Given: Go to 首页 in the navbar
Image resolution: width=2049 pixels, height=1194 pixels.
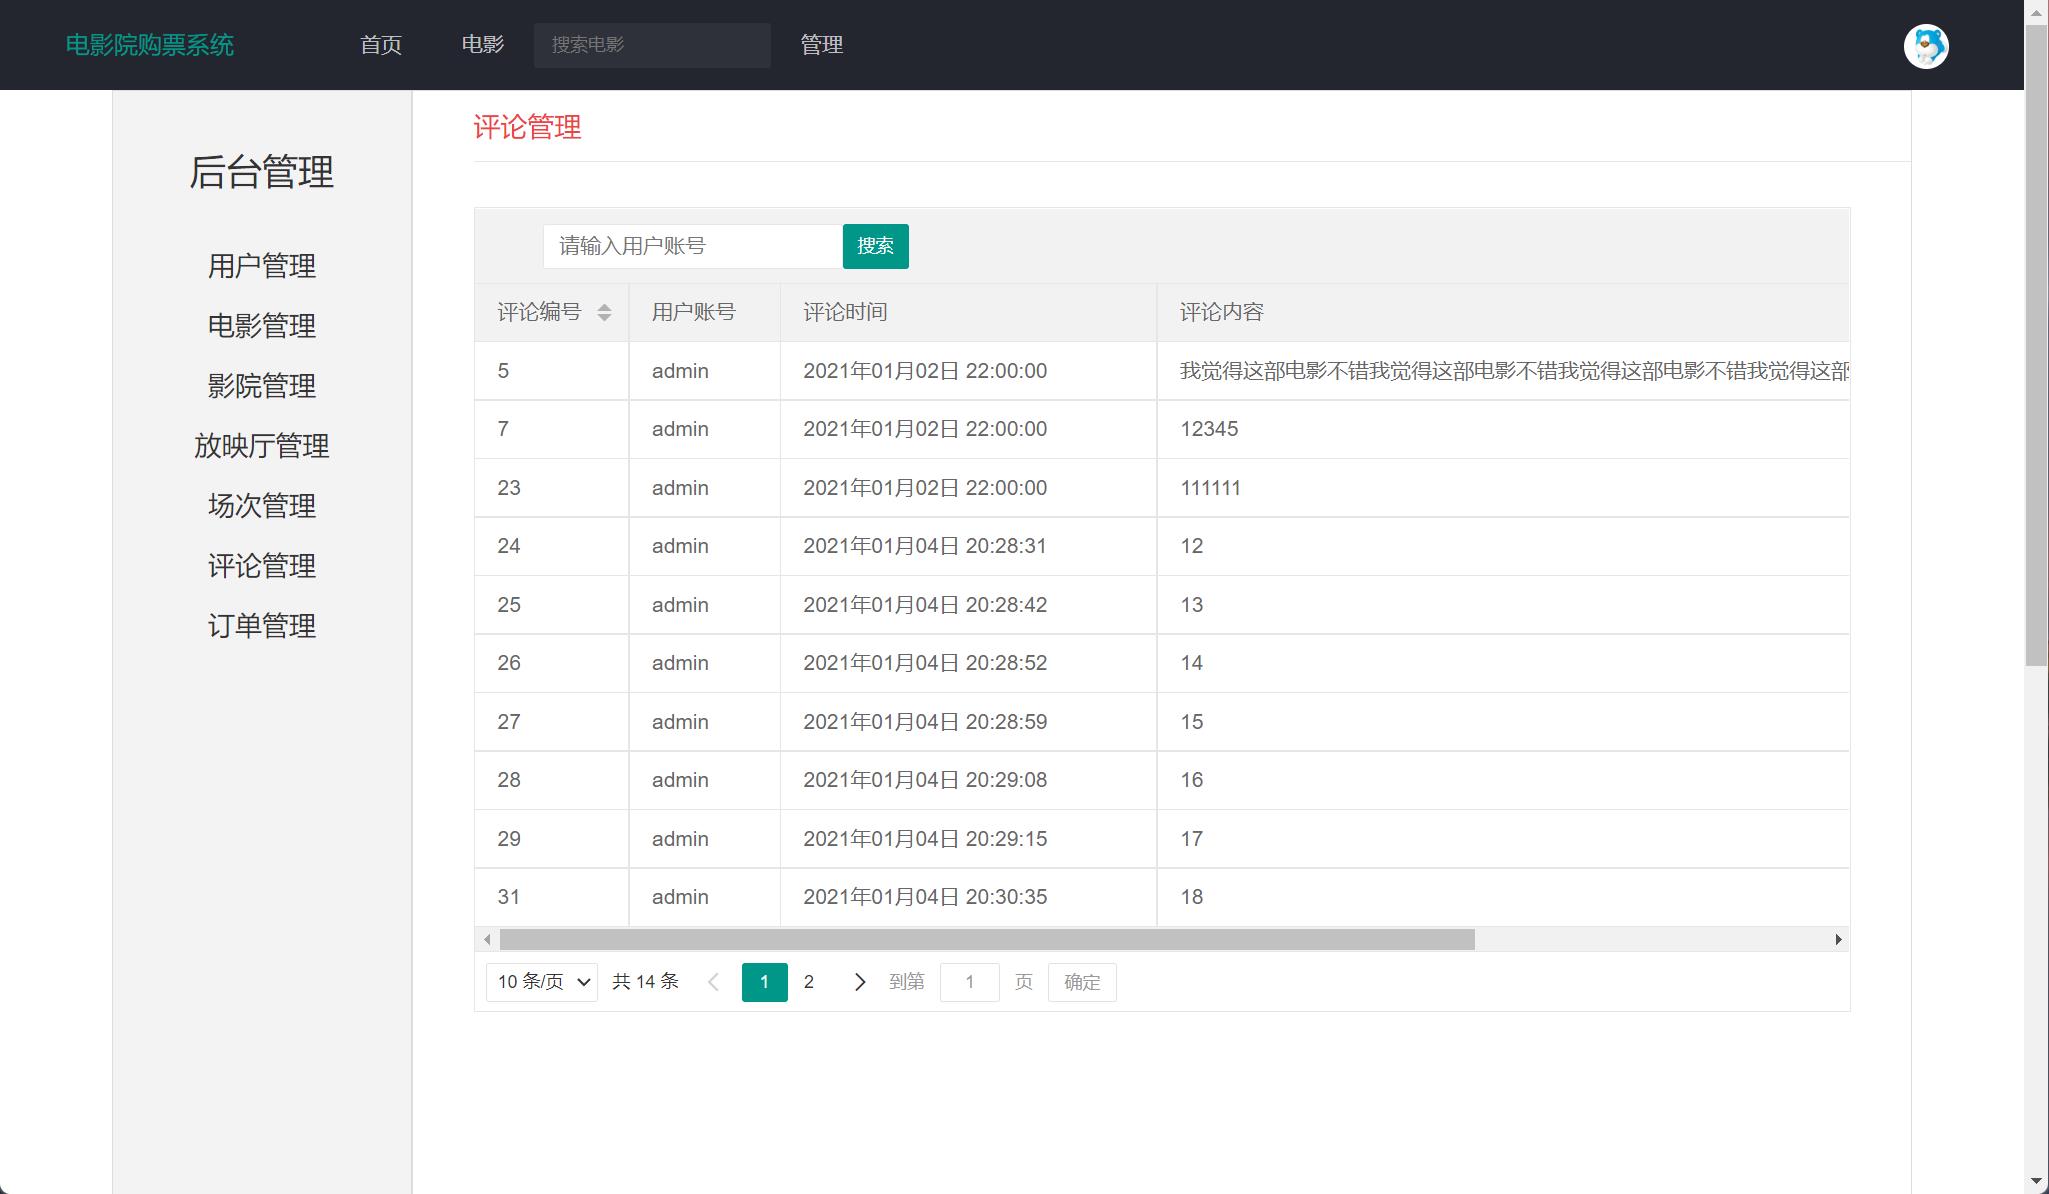Looking at the screenshot, I should 381,45.
